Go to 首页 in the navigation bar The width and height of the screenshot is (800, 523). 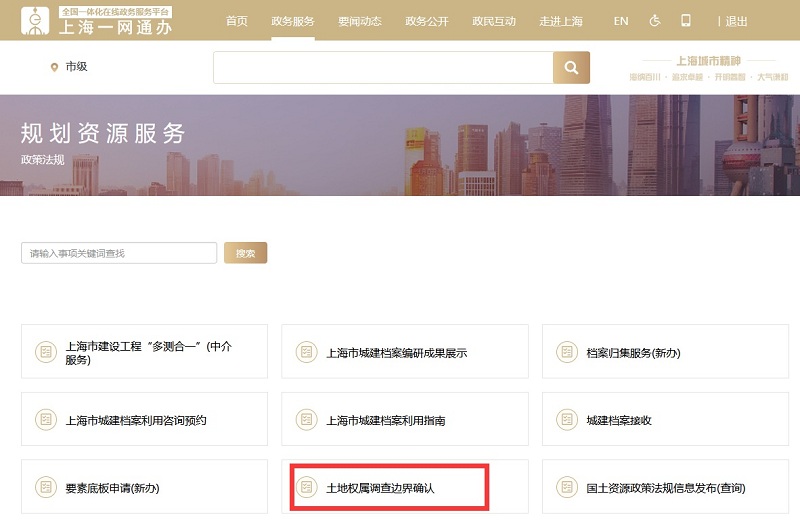(237, 21)
